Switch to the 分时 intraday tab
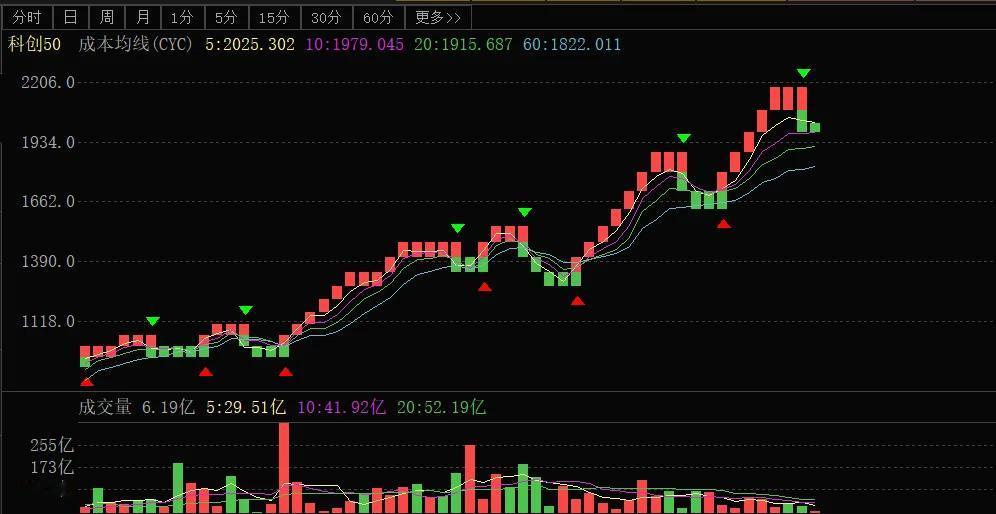Viewport: 996px width, 514px height. [x=27, y=17]
